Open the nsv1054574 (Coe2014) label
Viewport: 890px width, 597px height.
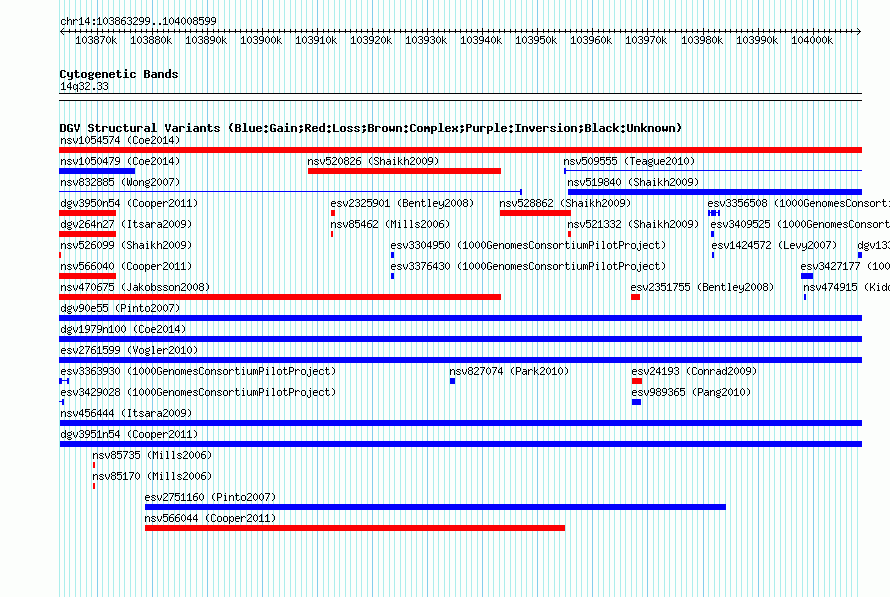coord(120,140)
